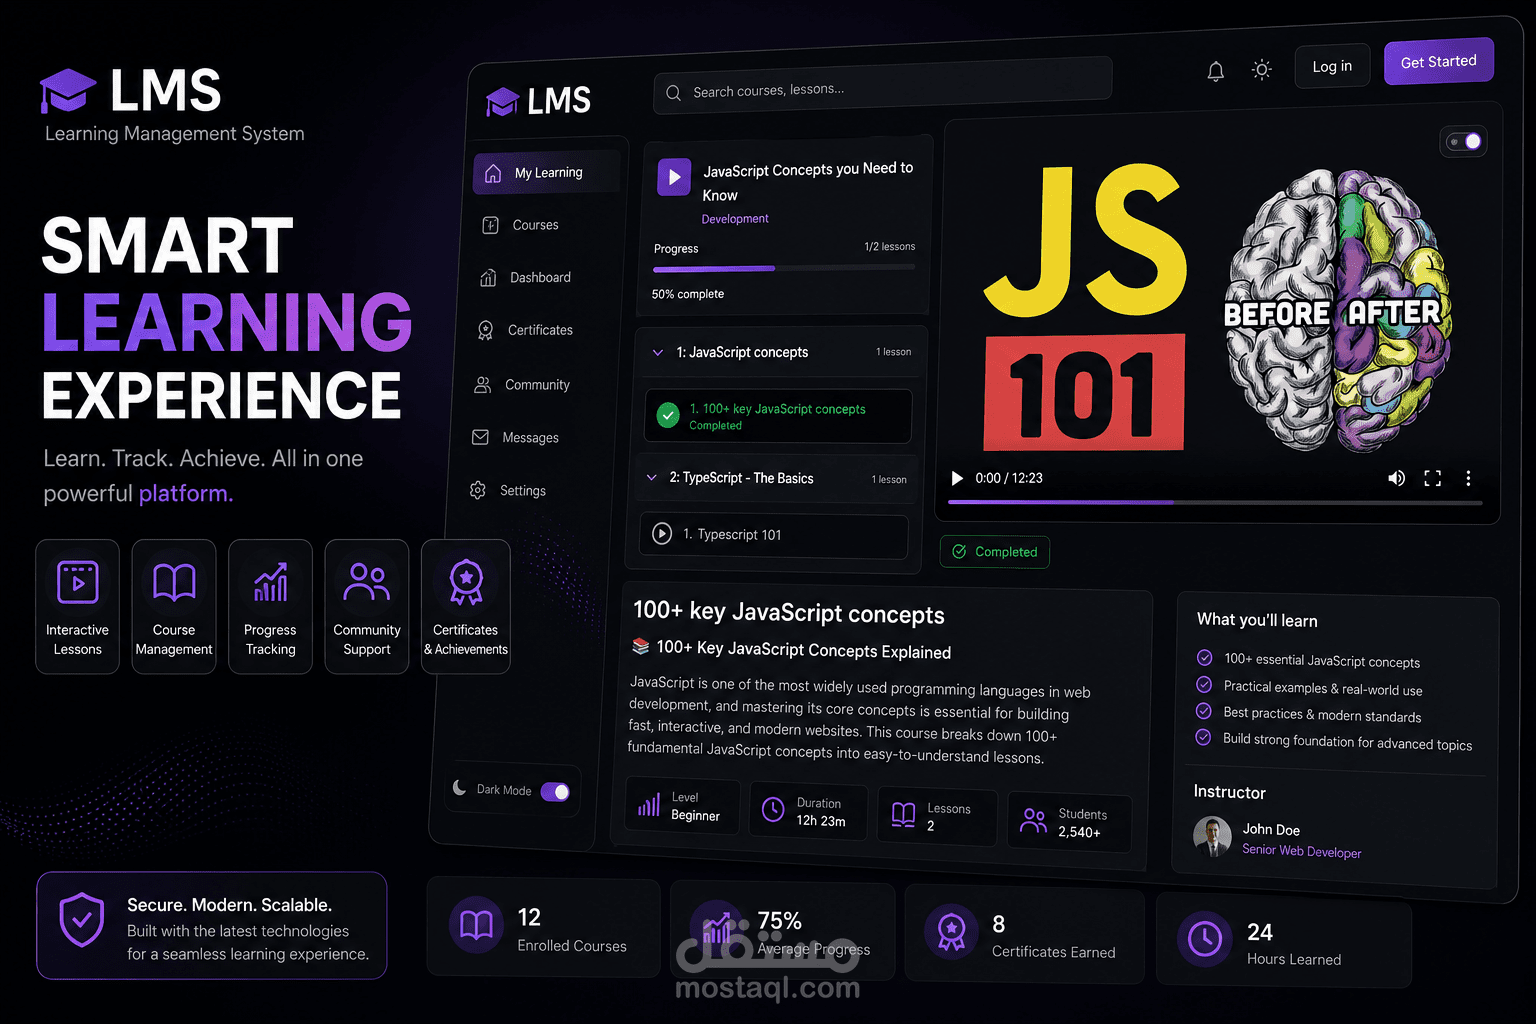Image resolution: width=1536 pixels, height=1024 pixels.
Task: Collapse the 2: TypeScript - The Basics section
Action: coord(651,477)
